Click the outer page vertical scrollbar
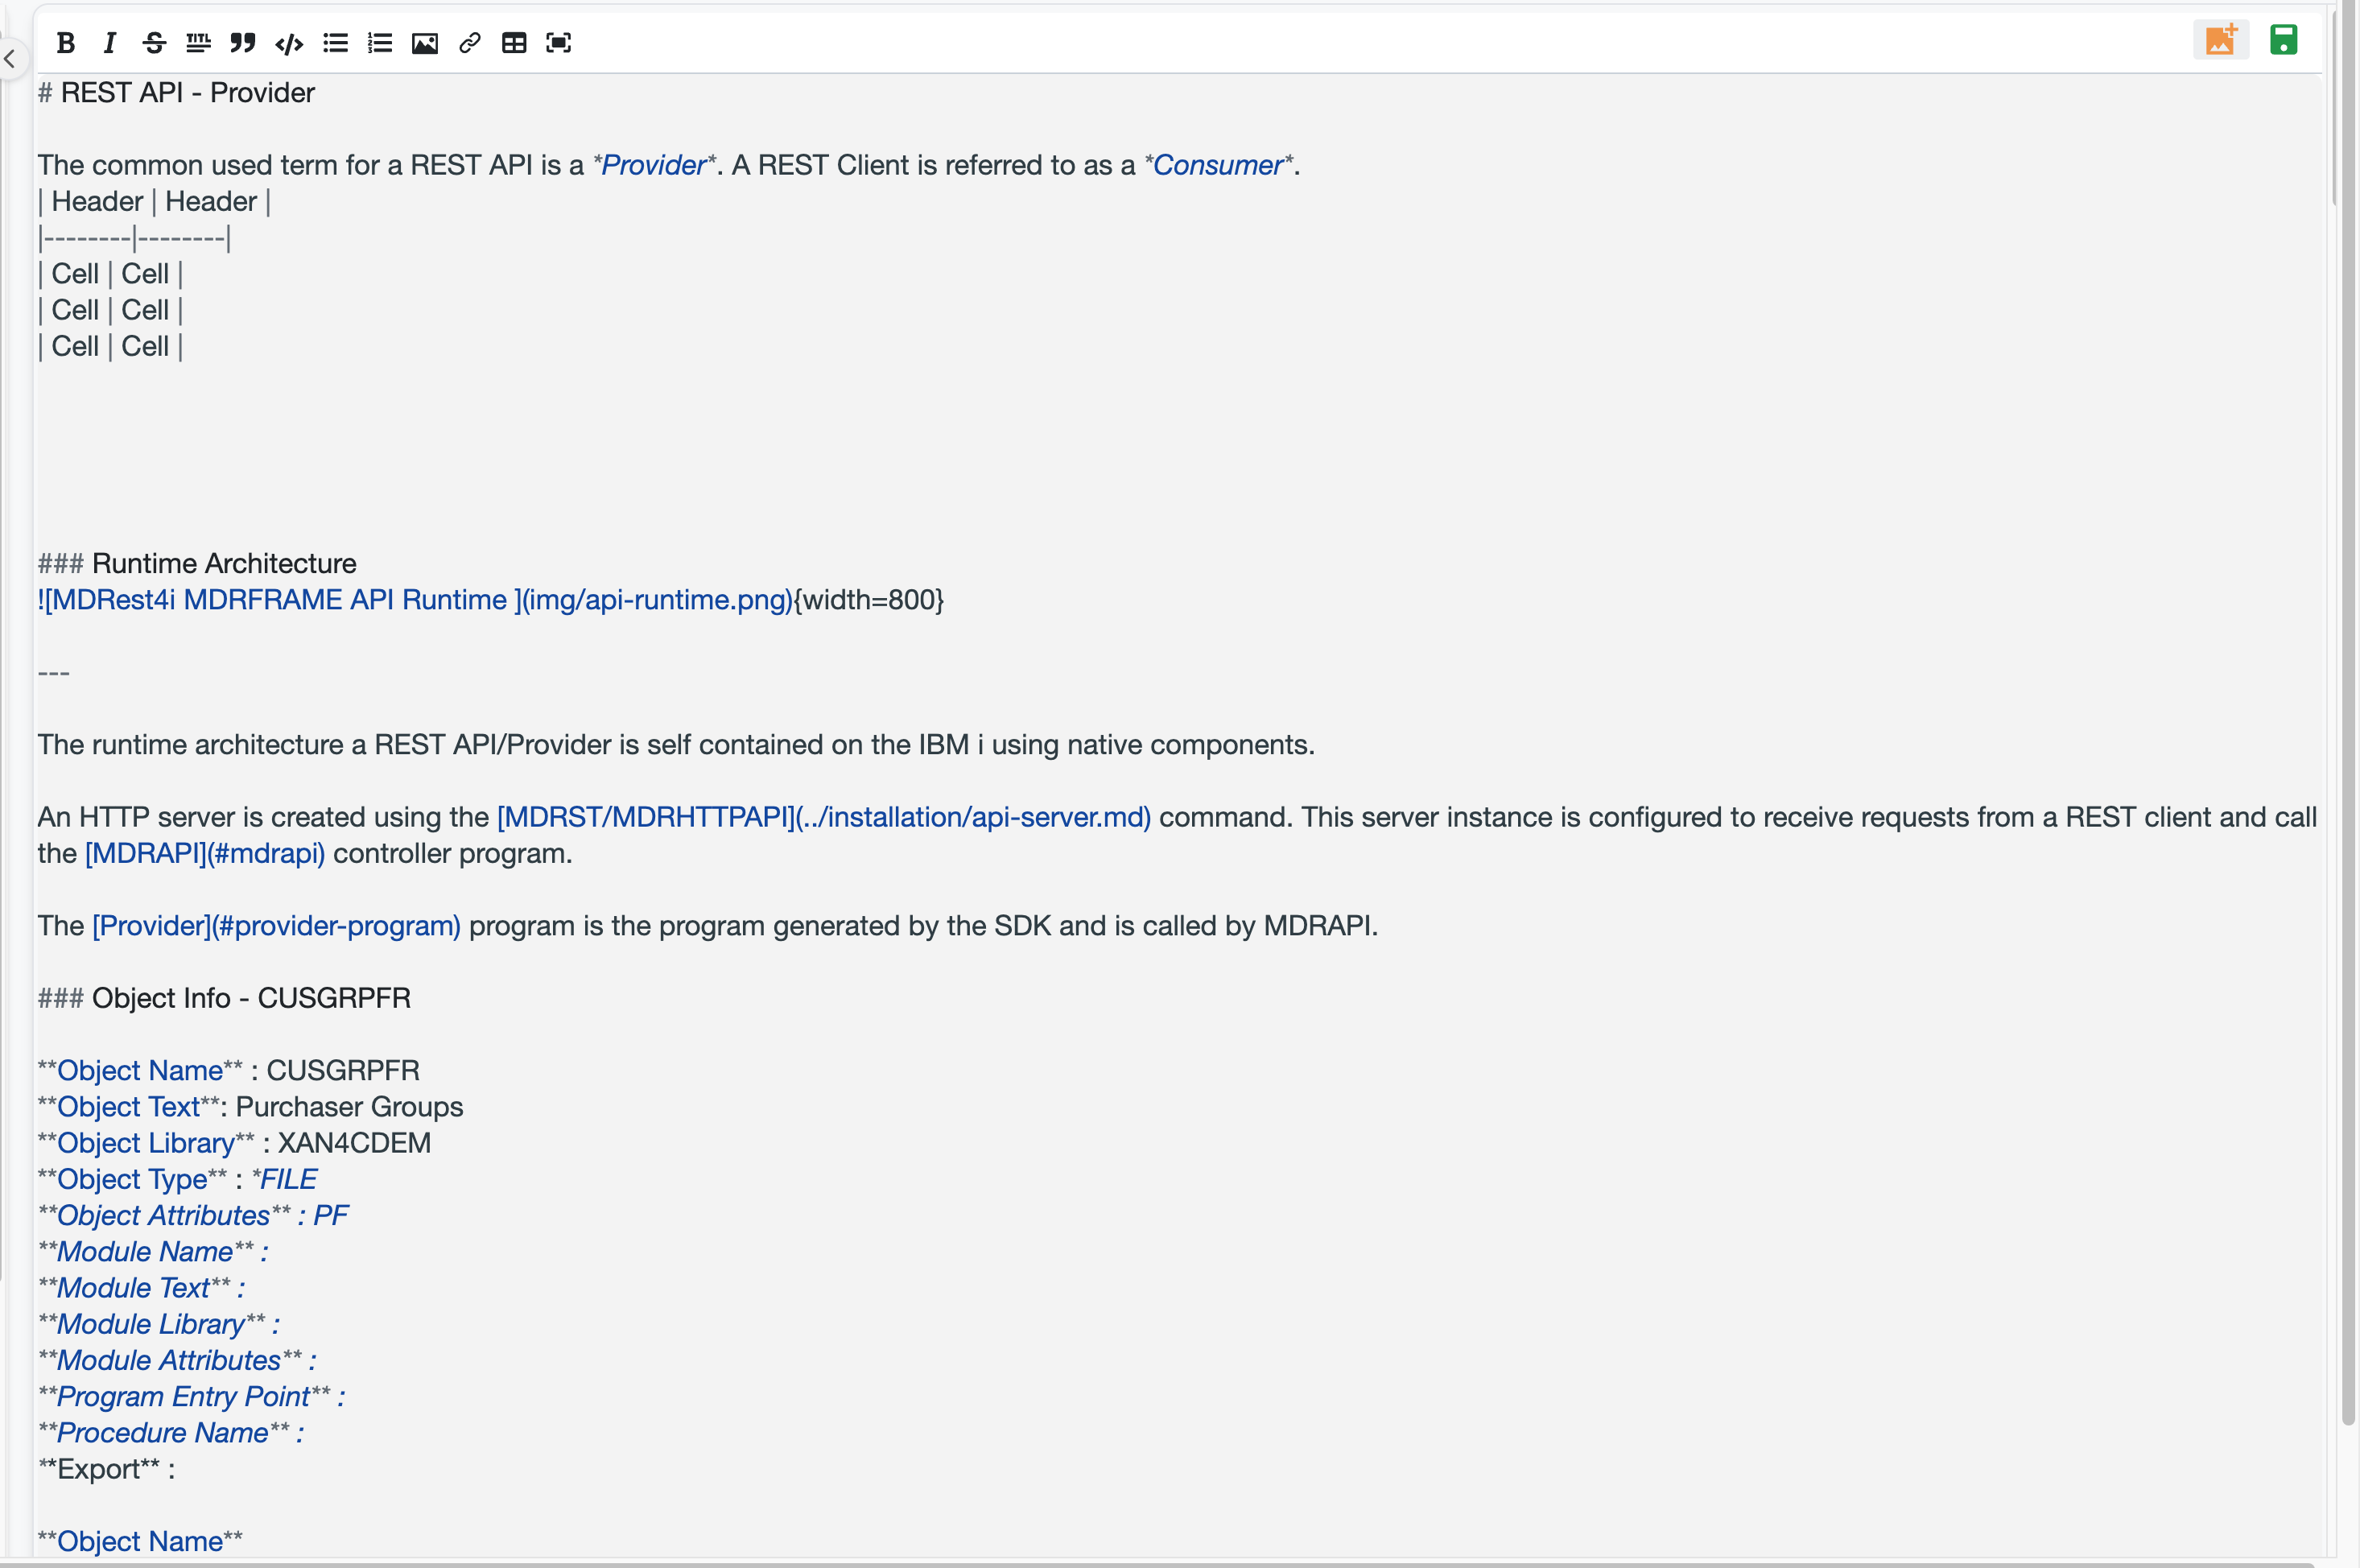 2348,712
